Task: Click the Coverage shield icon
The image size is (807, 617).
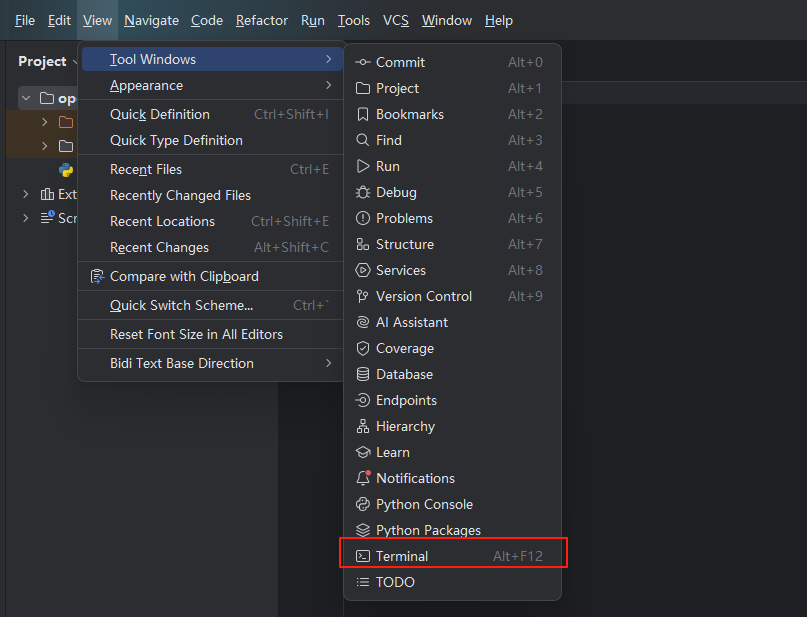Action: 363,348
